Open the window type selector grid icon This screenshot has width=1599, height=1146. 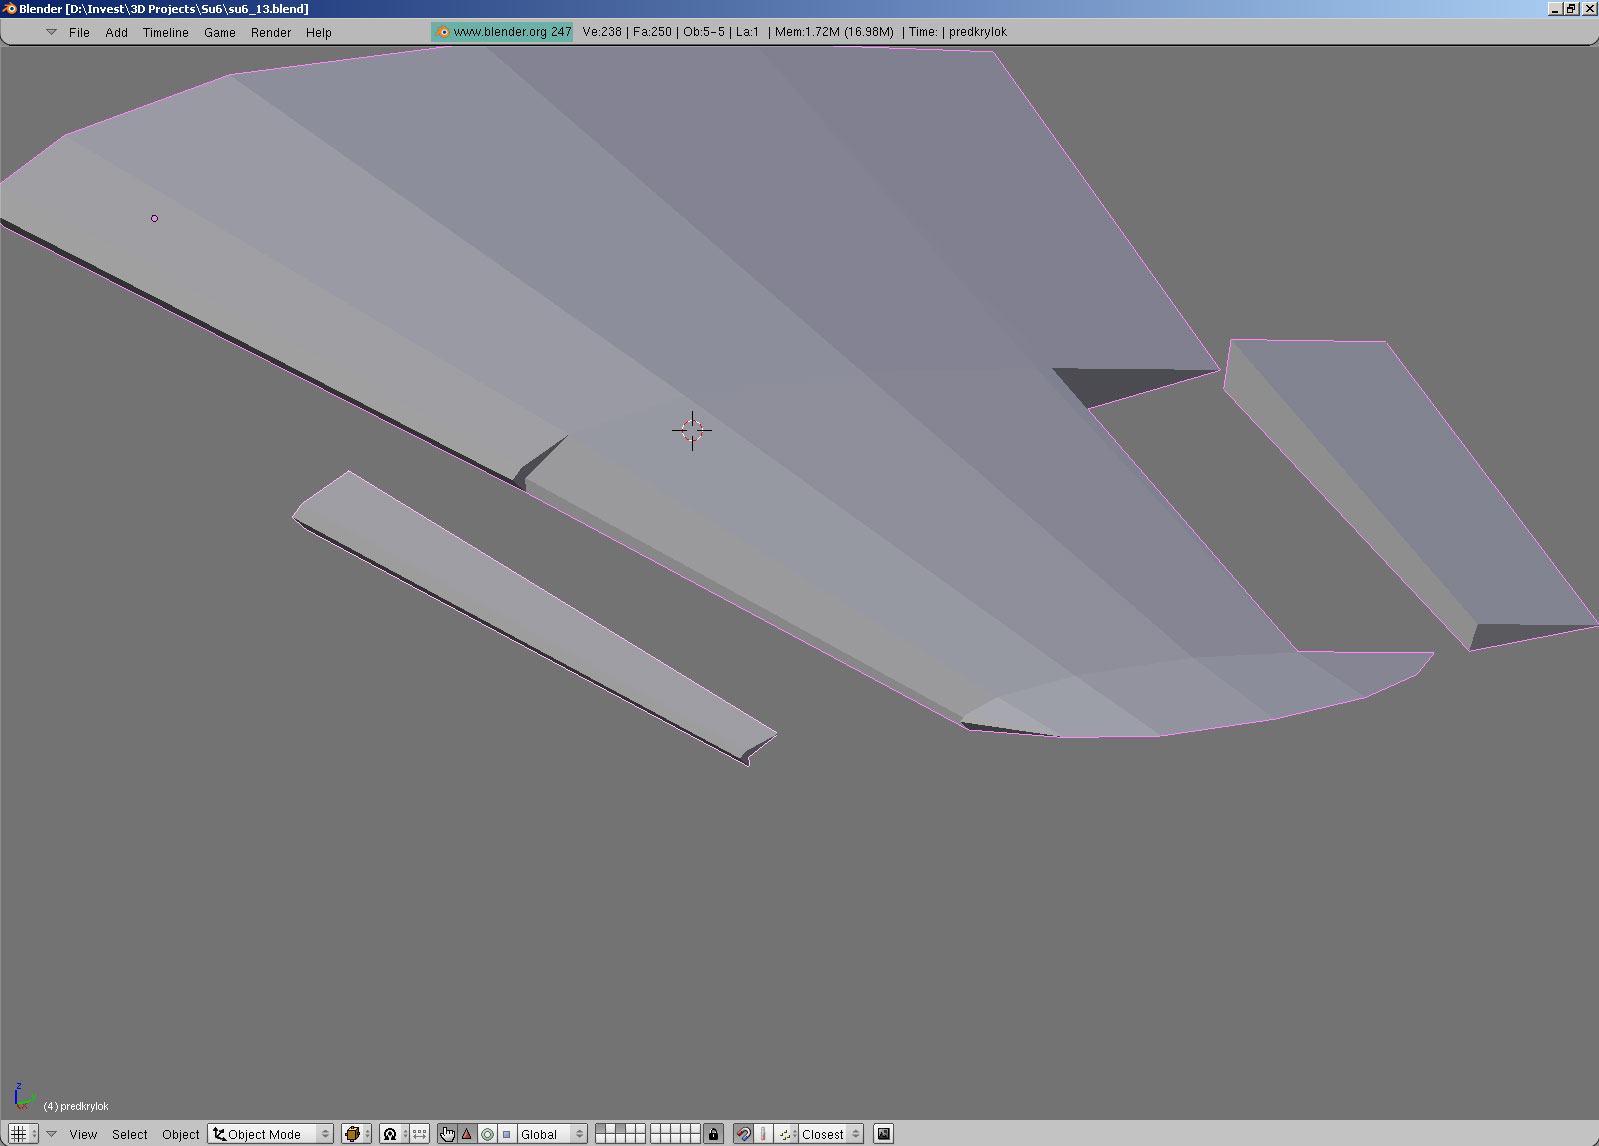18,1134
